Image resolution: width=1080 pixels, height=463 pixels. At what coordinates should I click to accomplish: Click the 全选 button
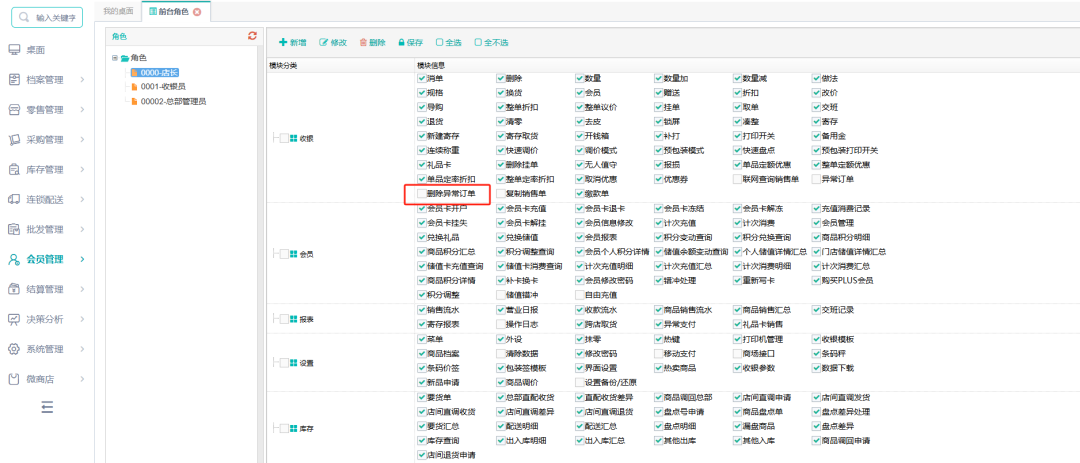click(x=448, y=43)
